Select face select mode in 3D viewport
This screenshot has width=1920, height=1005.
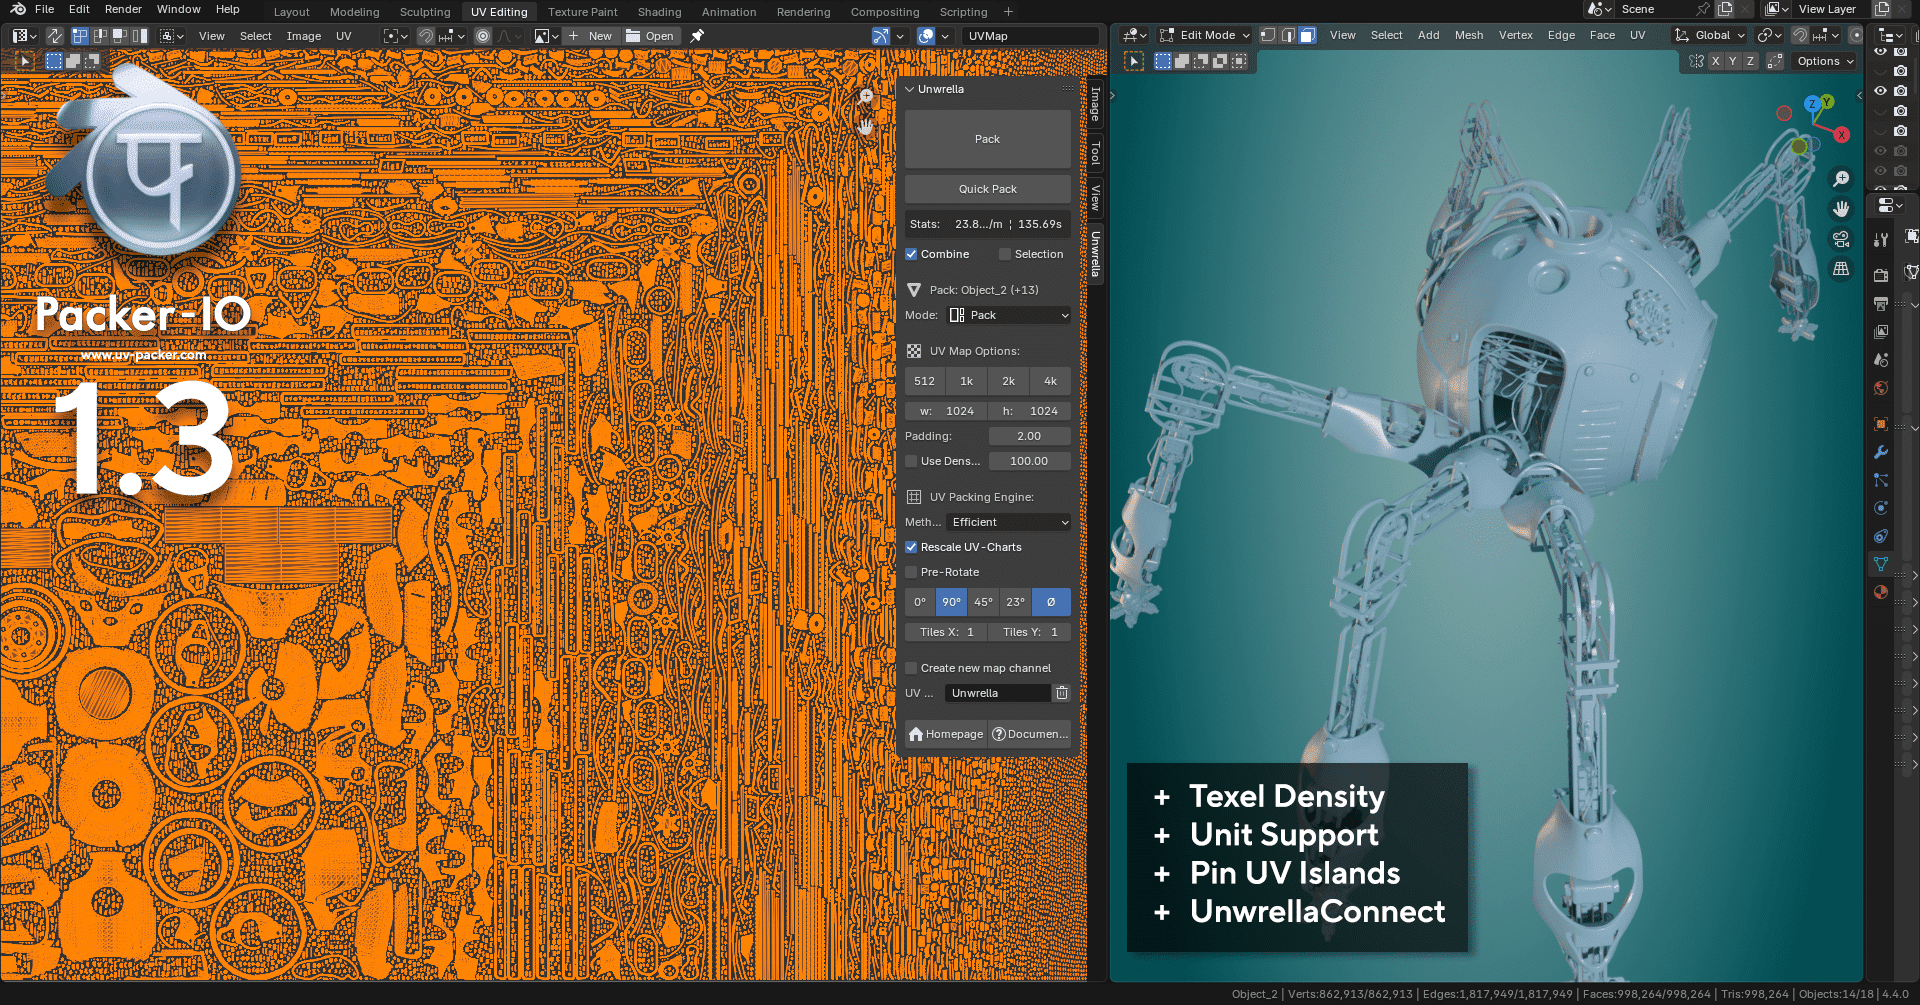pyautogui.click(x=1307, y=35)
